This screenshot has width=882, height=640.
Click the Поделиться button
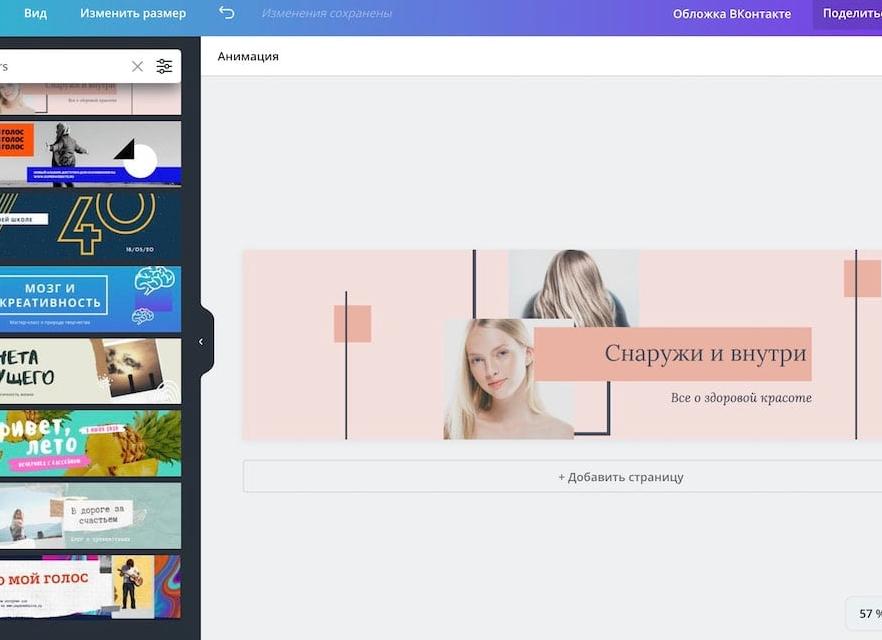850,14
